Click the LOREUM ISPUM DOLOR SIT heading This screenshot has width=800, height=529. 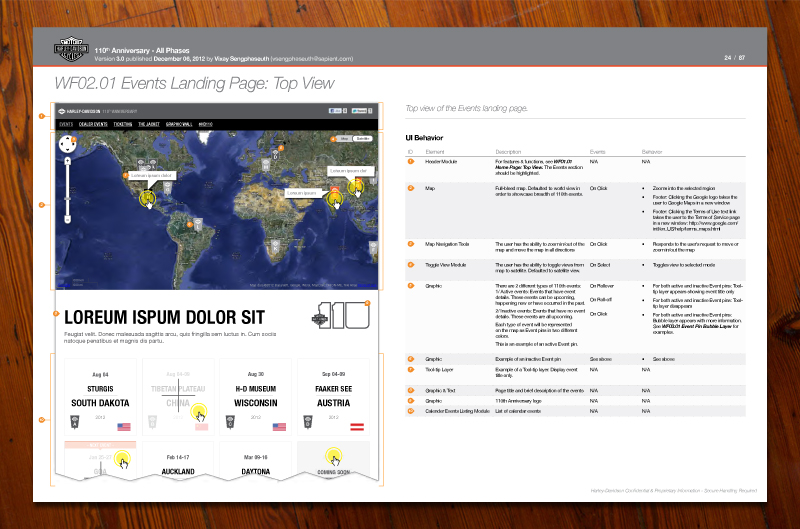(x=164, y=317)
